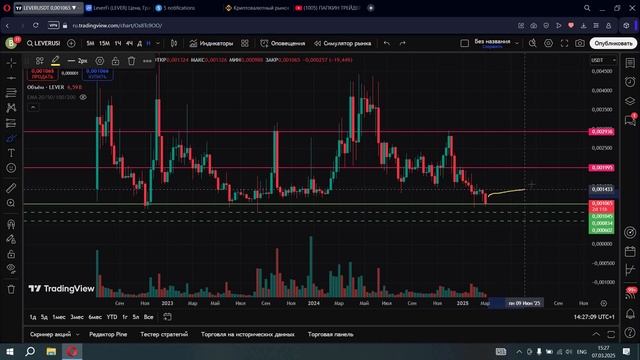Open the USDT currency dropdown
Screen dimensions: 640x360
point(604,60)
